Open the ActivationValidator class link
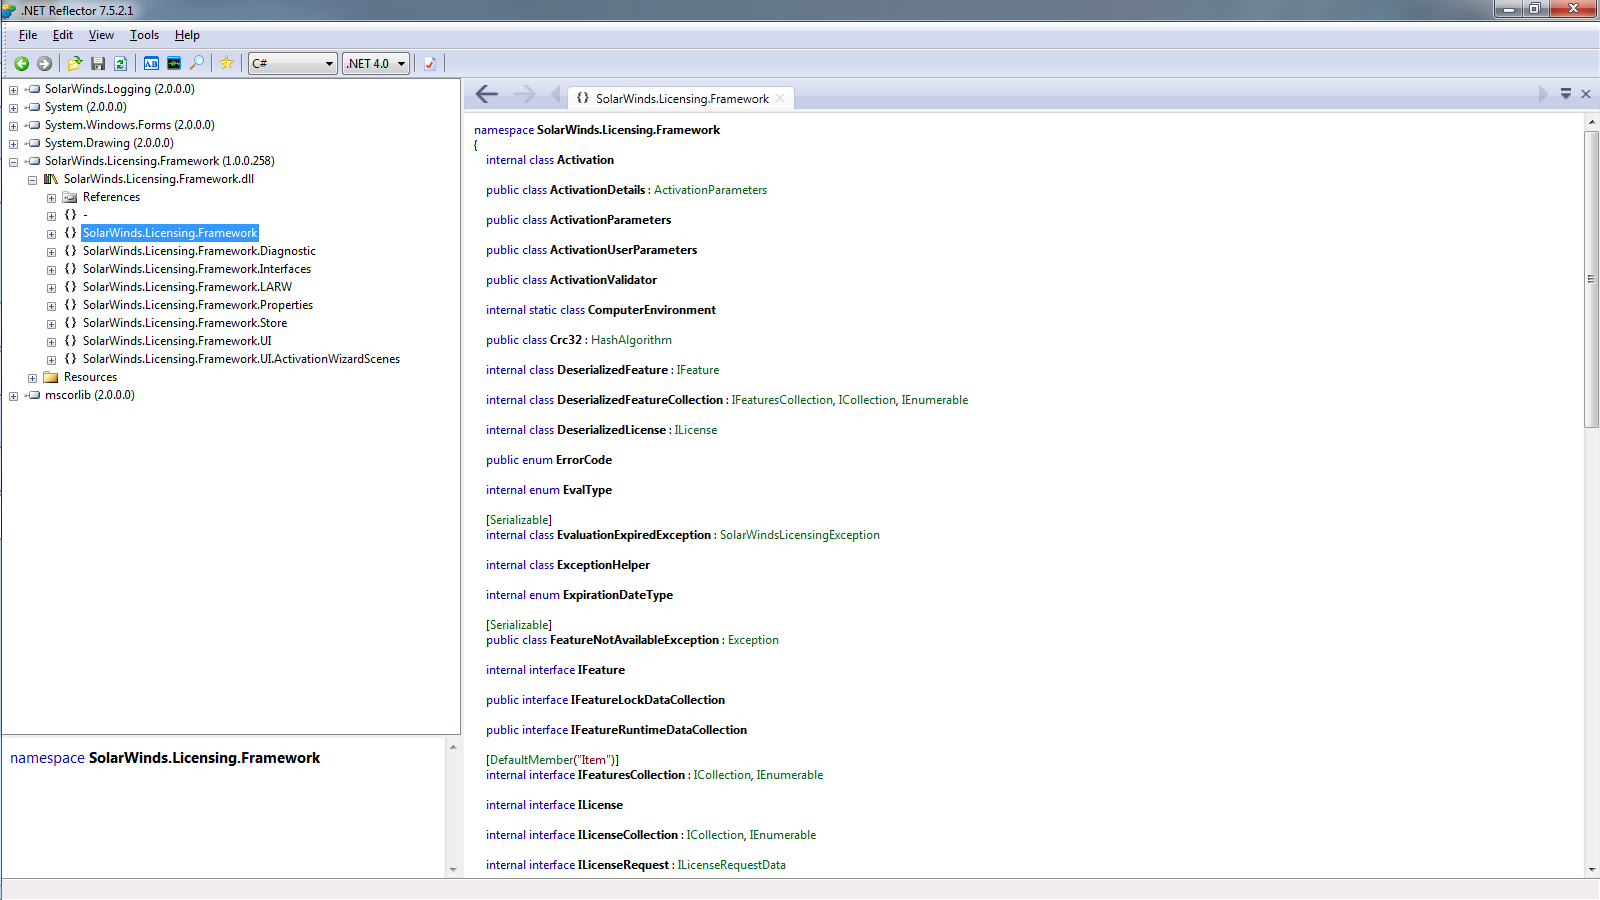 (603, 280)
